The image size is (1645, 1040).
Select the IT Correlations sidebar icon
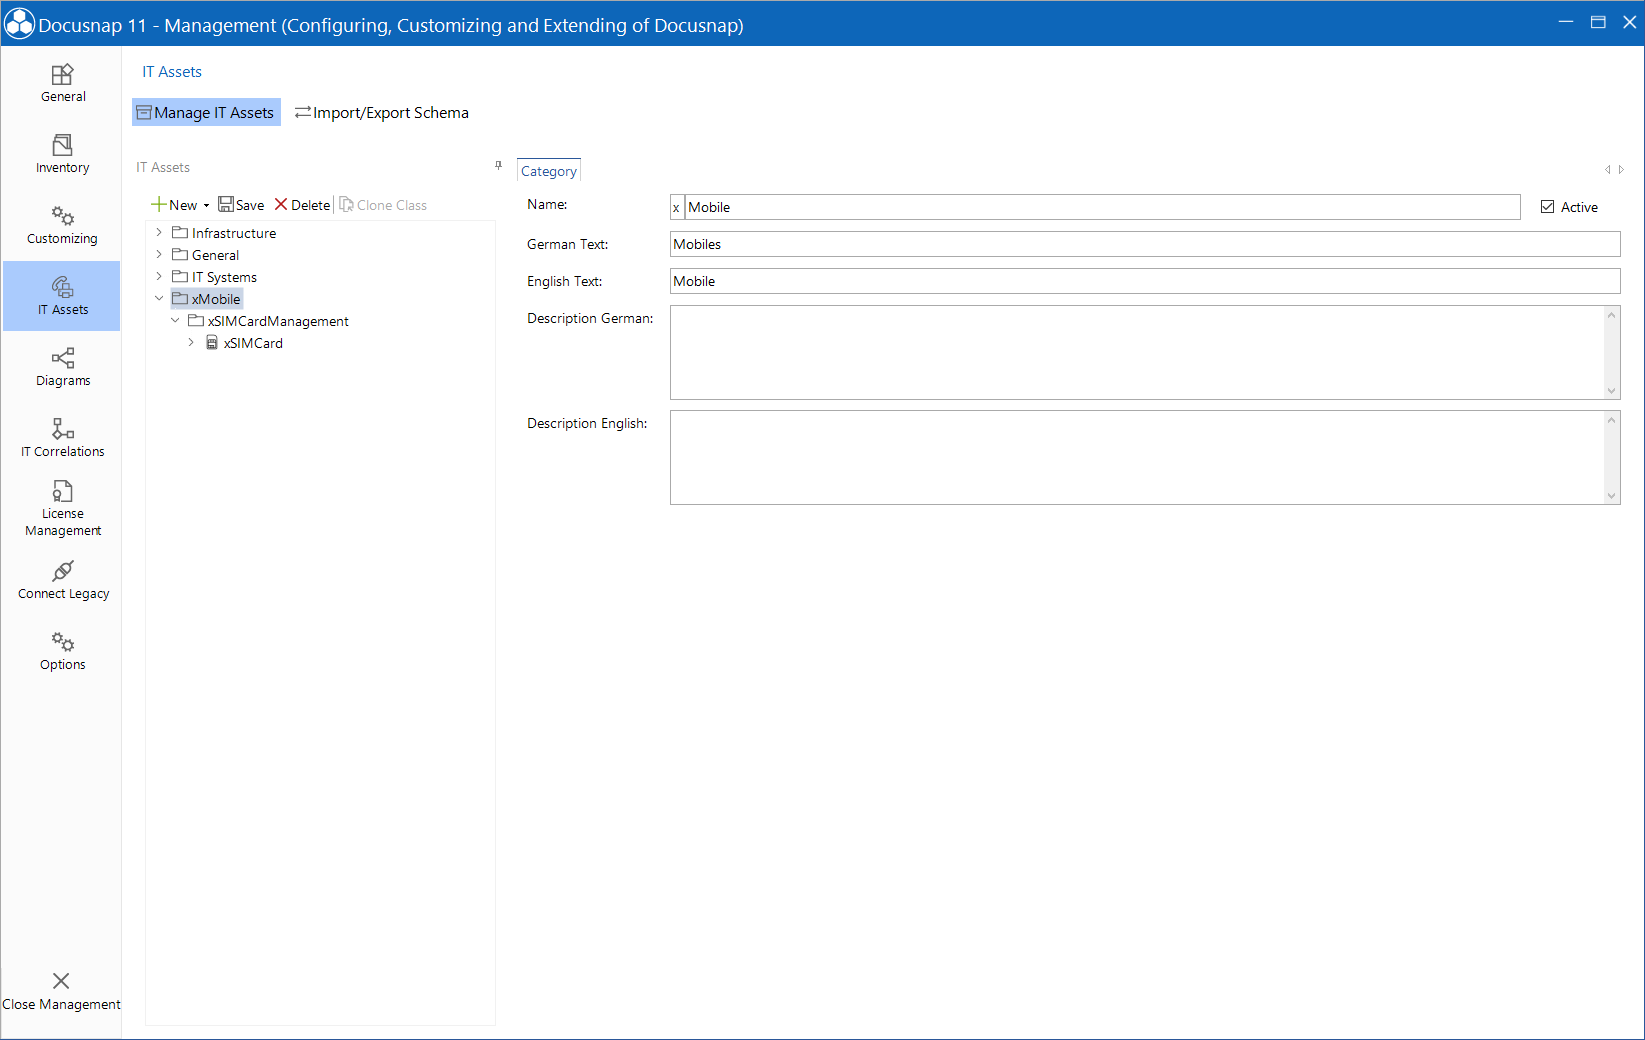(62, 437)
